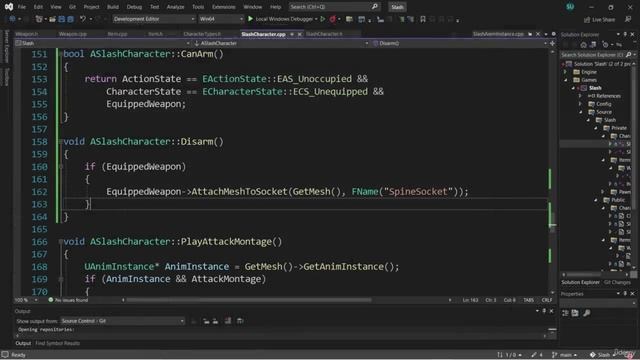Click the editor horizontal scrollbar

249,300
